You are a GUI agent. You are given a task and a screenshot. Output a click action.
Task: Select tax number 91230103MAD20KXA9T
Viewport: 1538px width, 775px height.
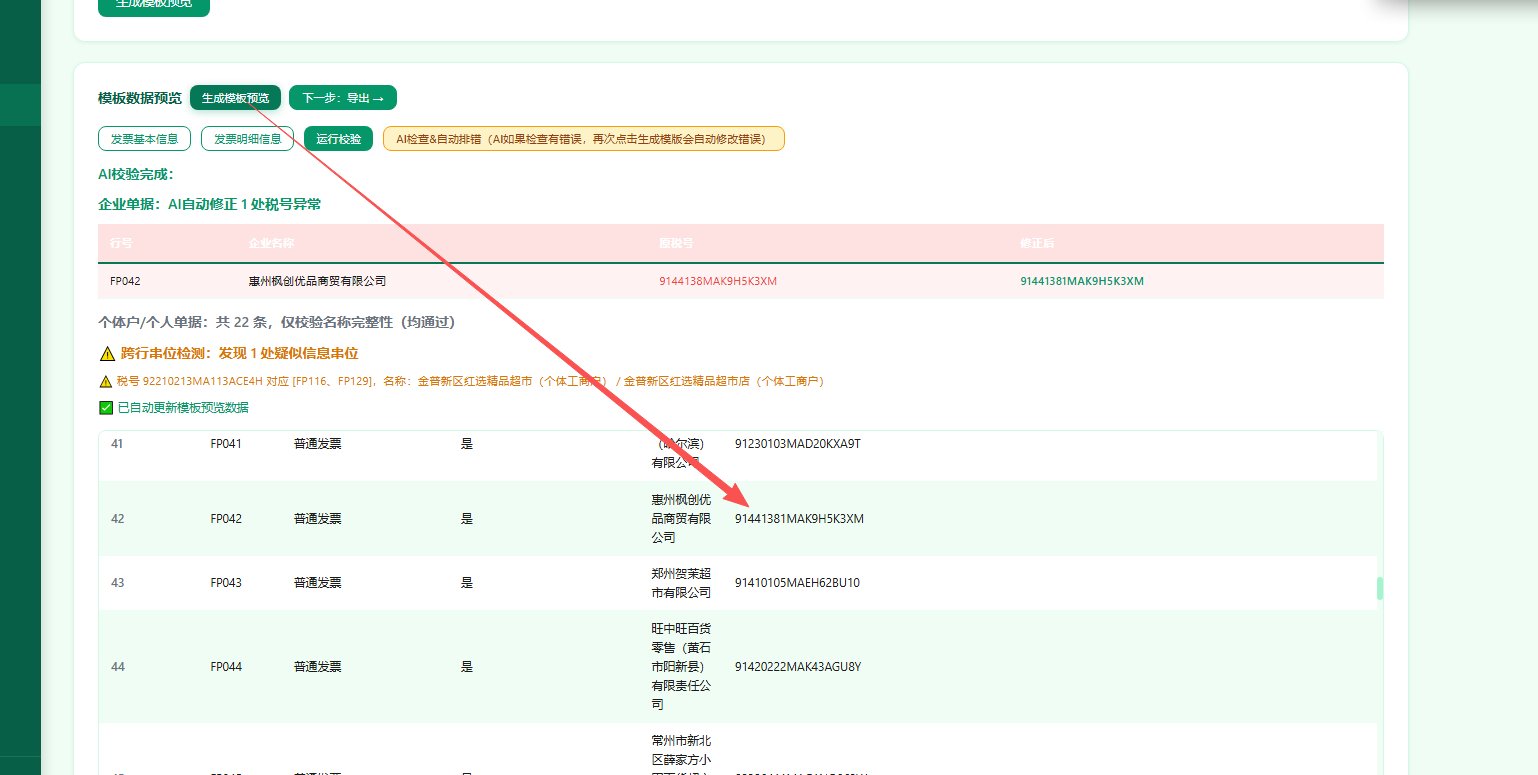(797, 443)
